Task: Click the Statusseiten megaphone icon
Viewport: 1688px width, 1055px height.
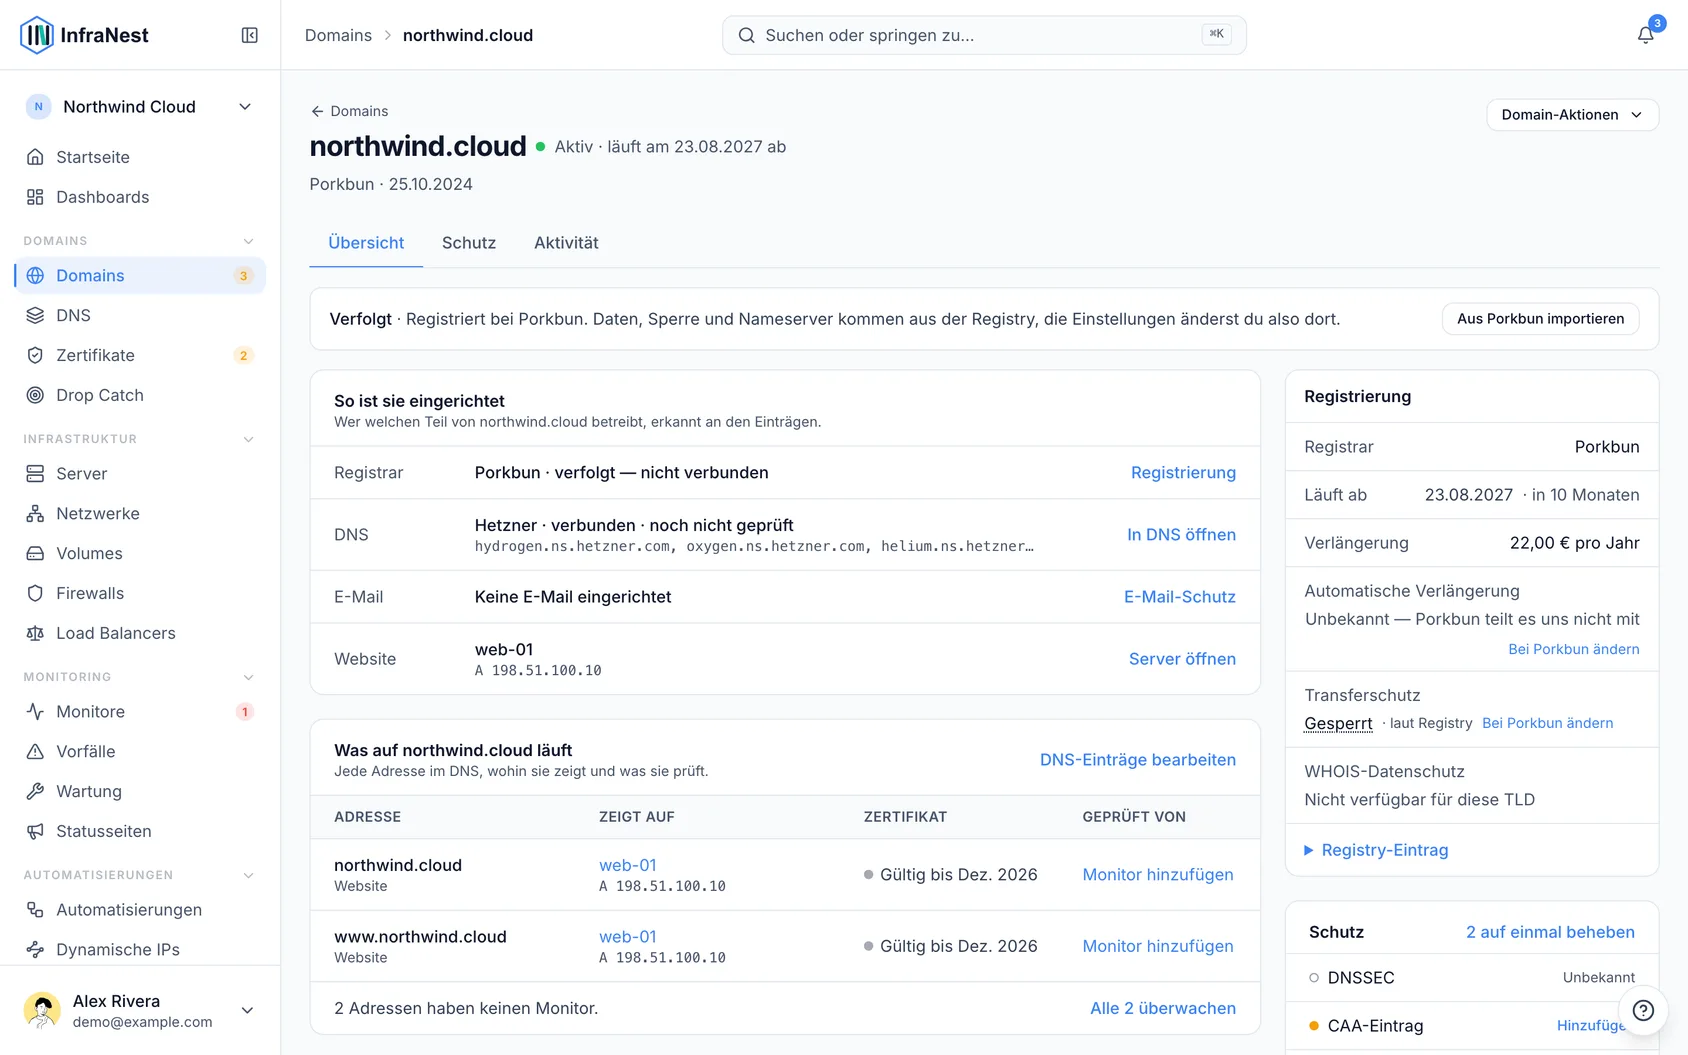Action: [x=35, y=831]
